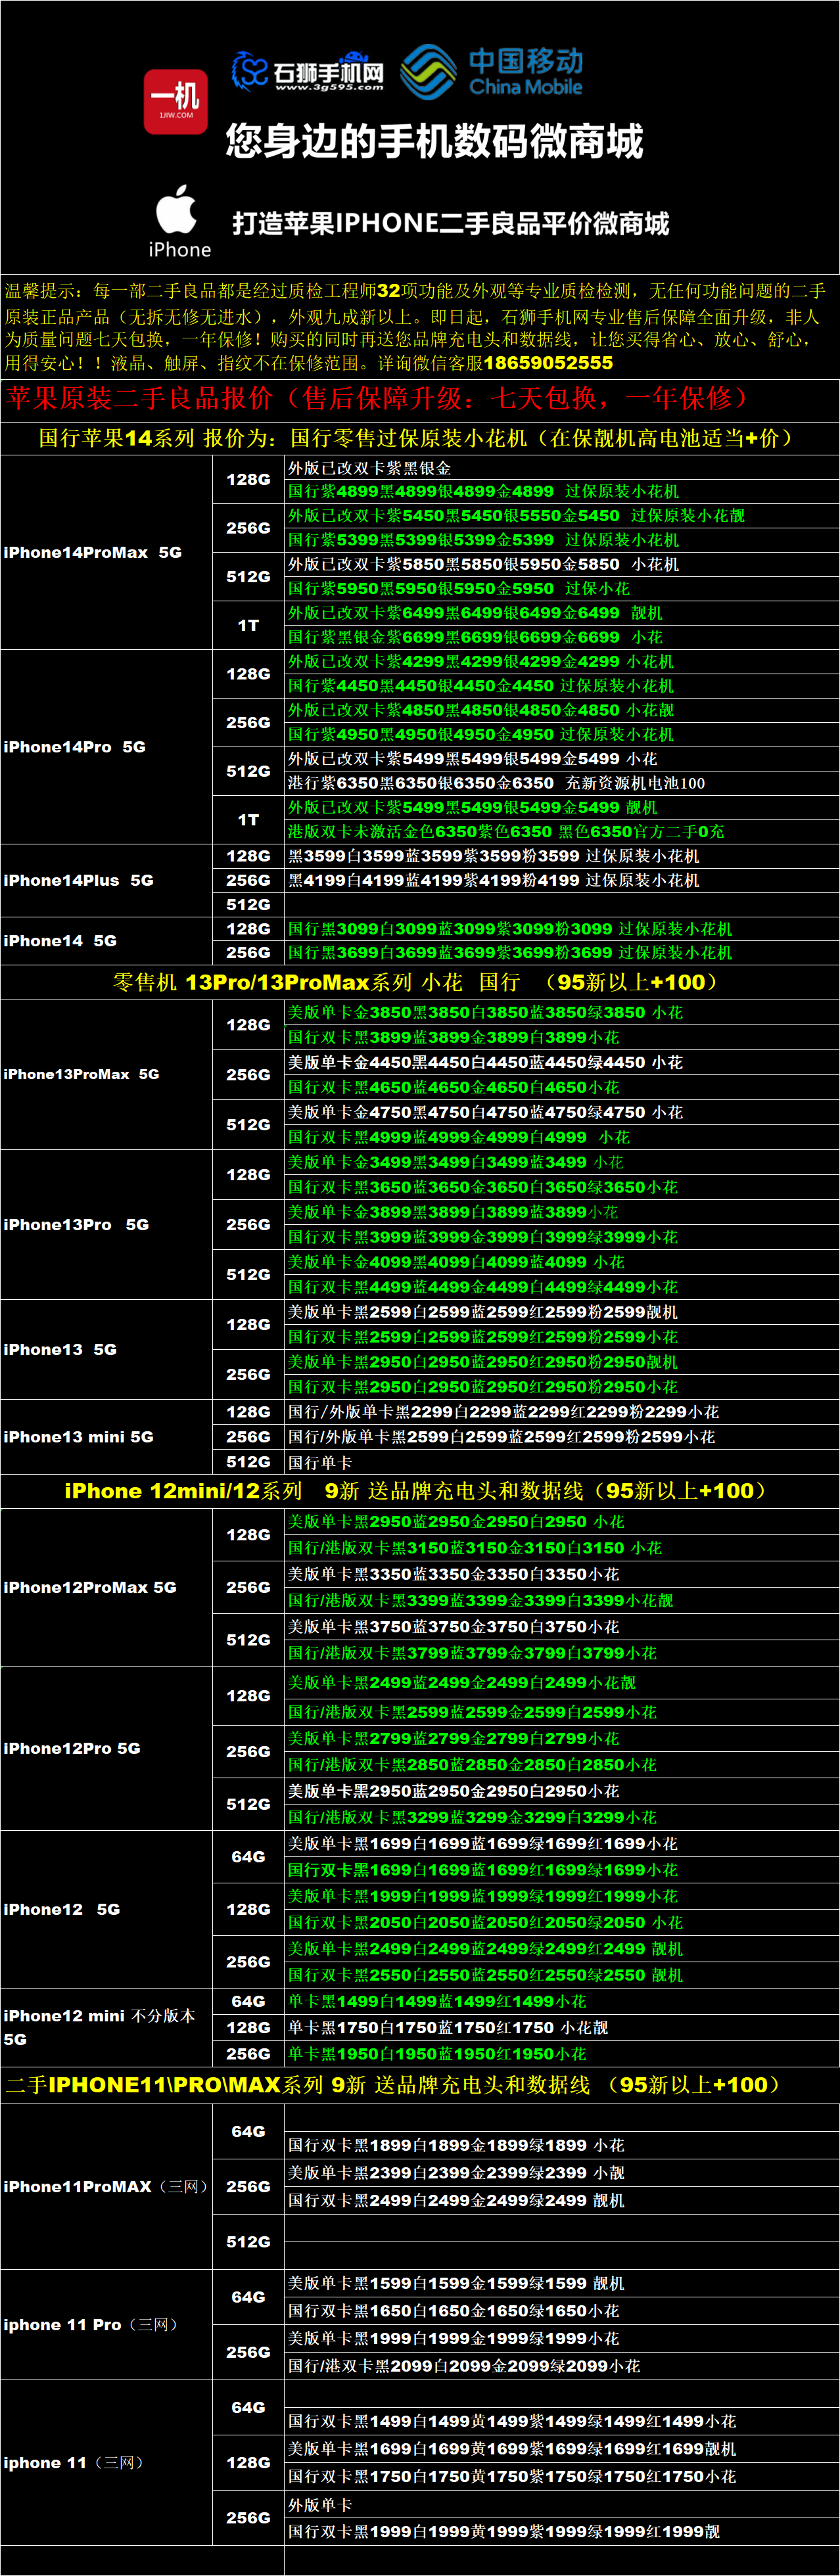This screenshot has height=2576, width=840.
Task: Click the 64G cell for iphone 11 Pro
Action: pos(248,2297)
